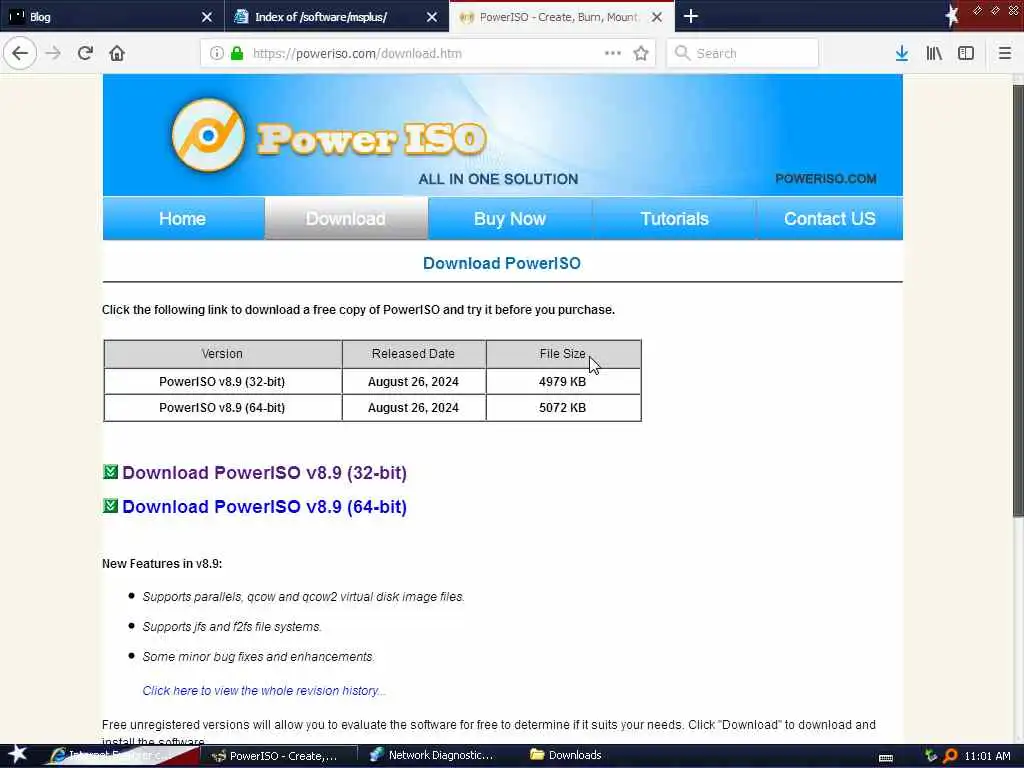
Task: Click the green secure padlock icon
Action: click(237, 53)
